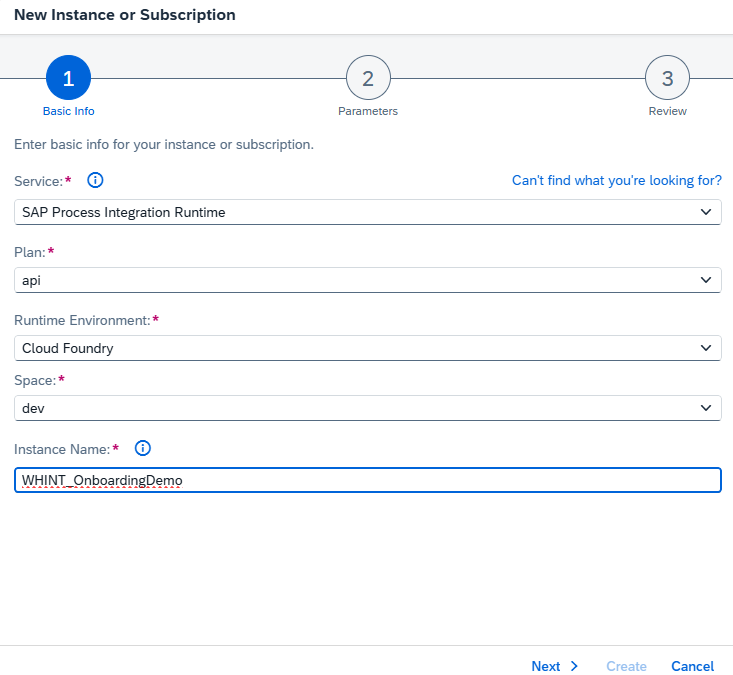
Task: Click the info icon beside Service label
Action: pyautogui.click(x=96, y=181)
